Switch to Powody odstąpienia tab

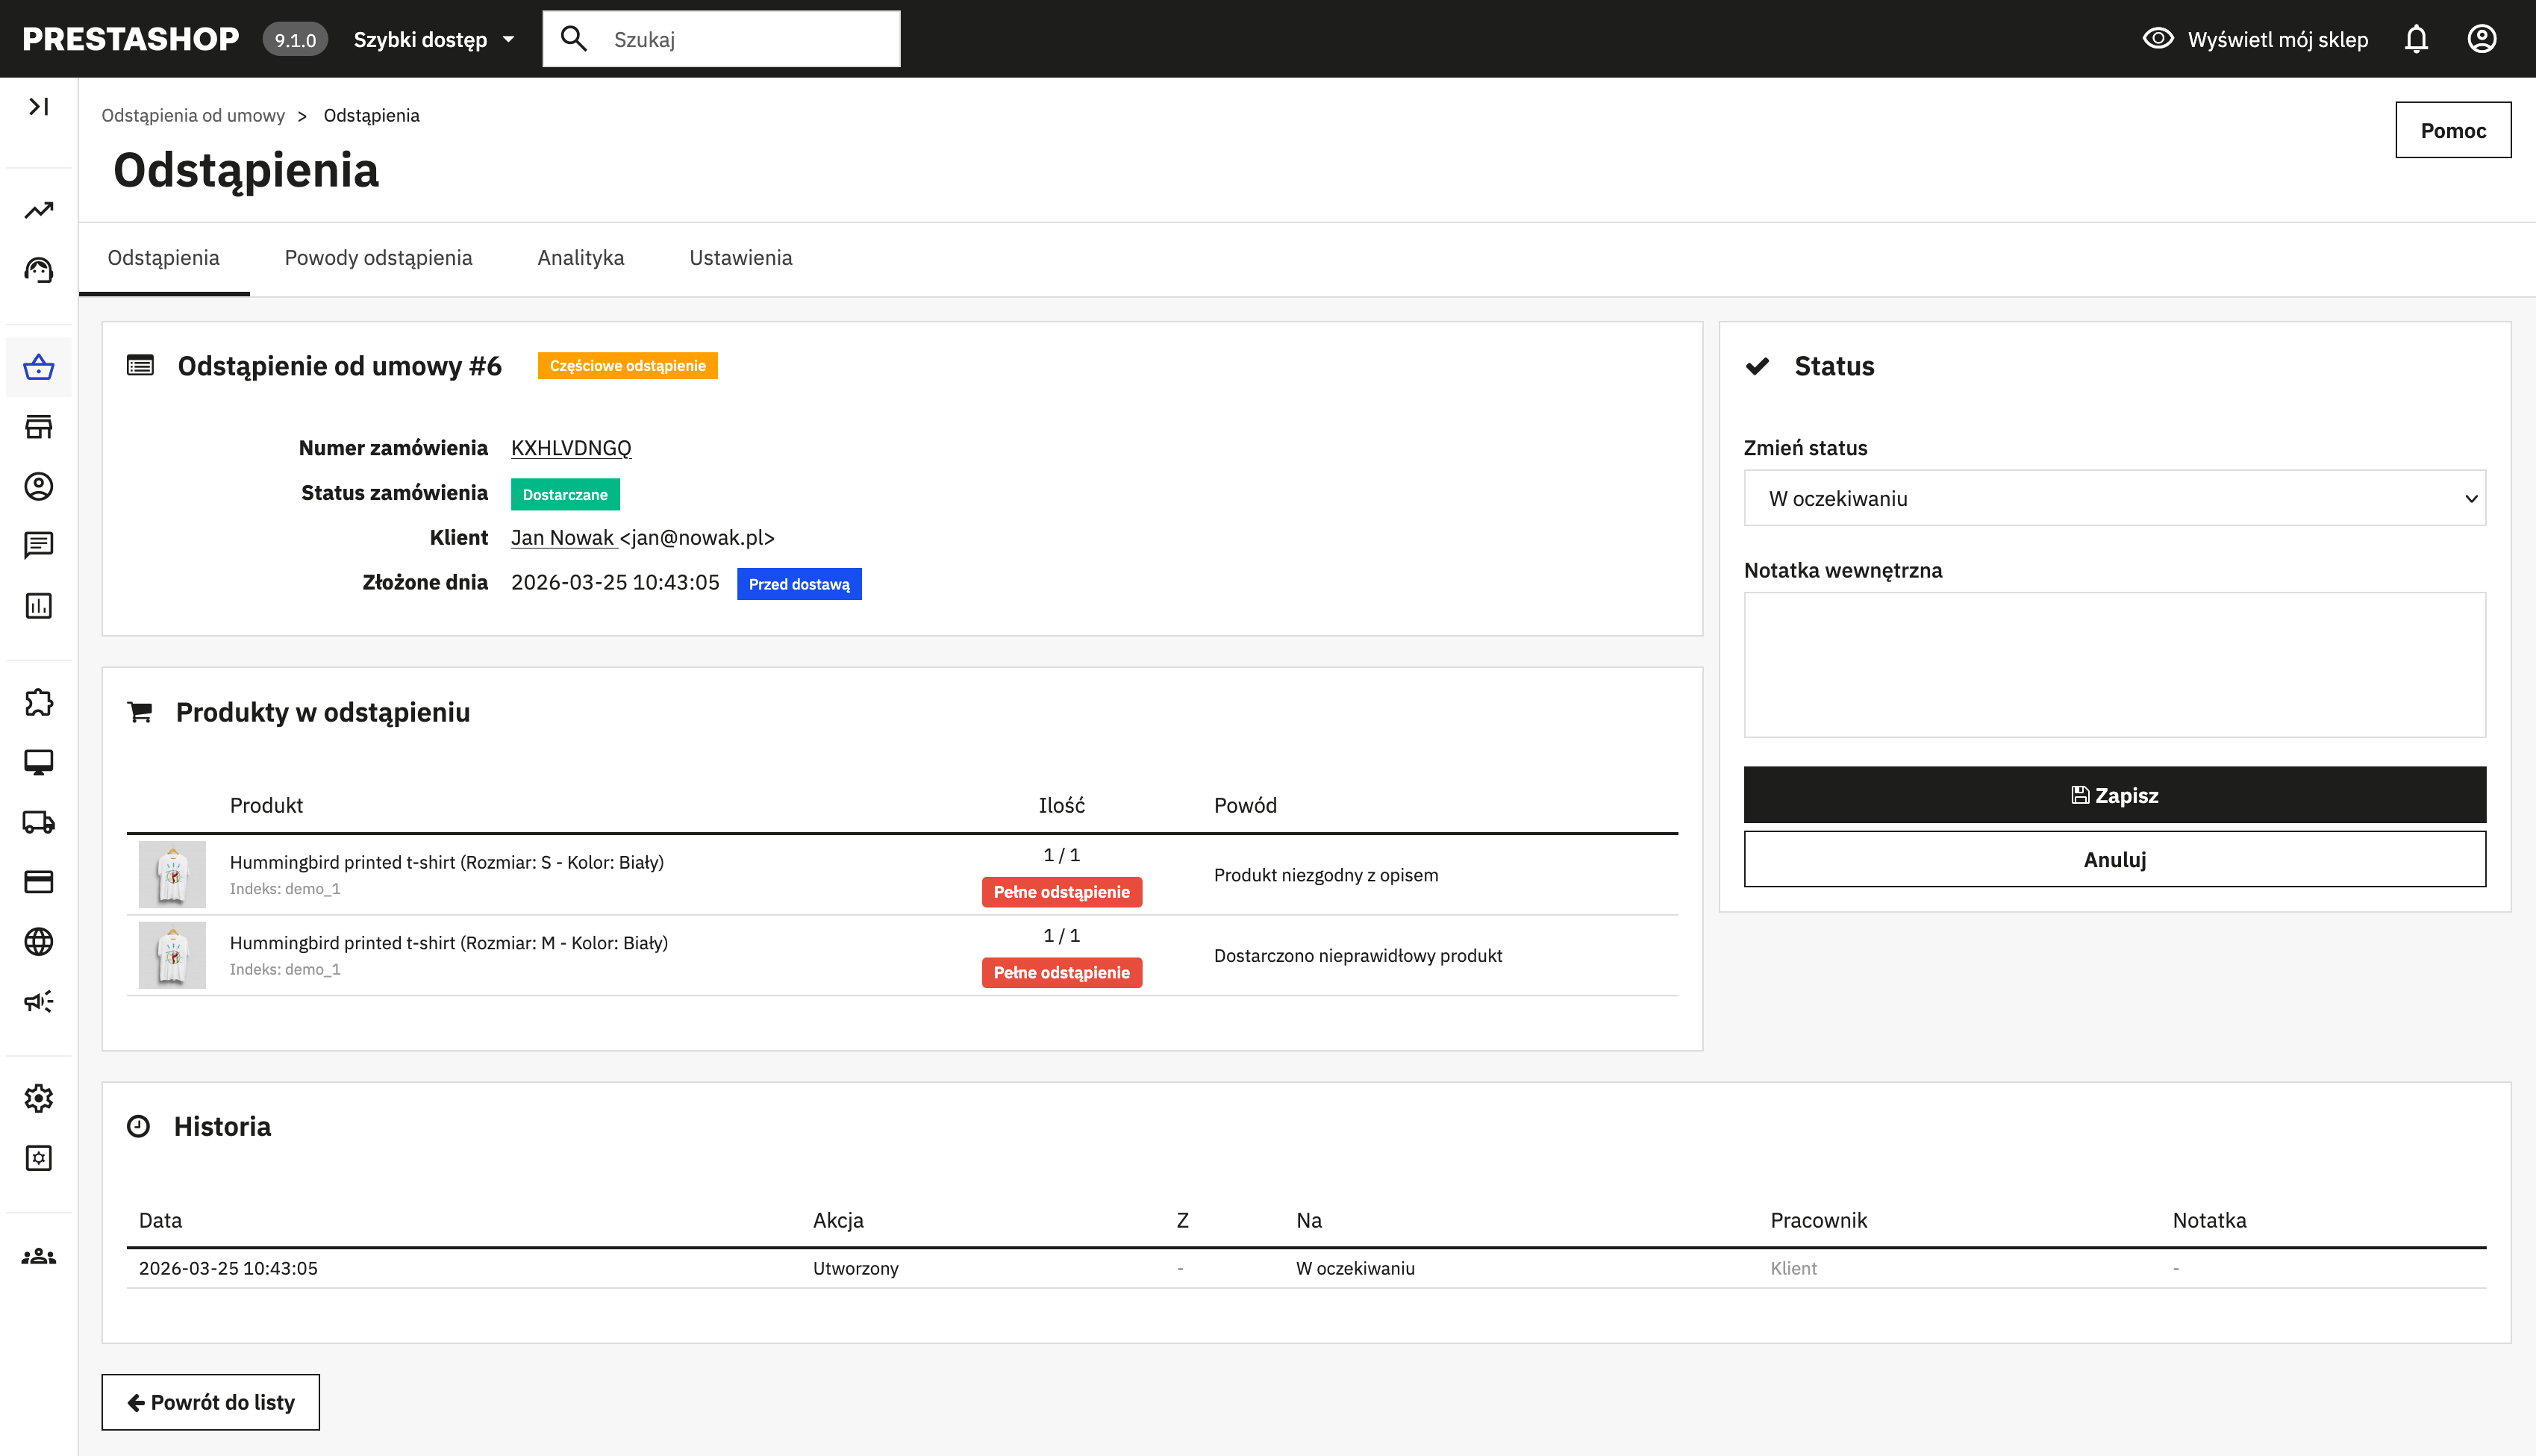[378, 258]
